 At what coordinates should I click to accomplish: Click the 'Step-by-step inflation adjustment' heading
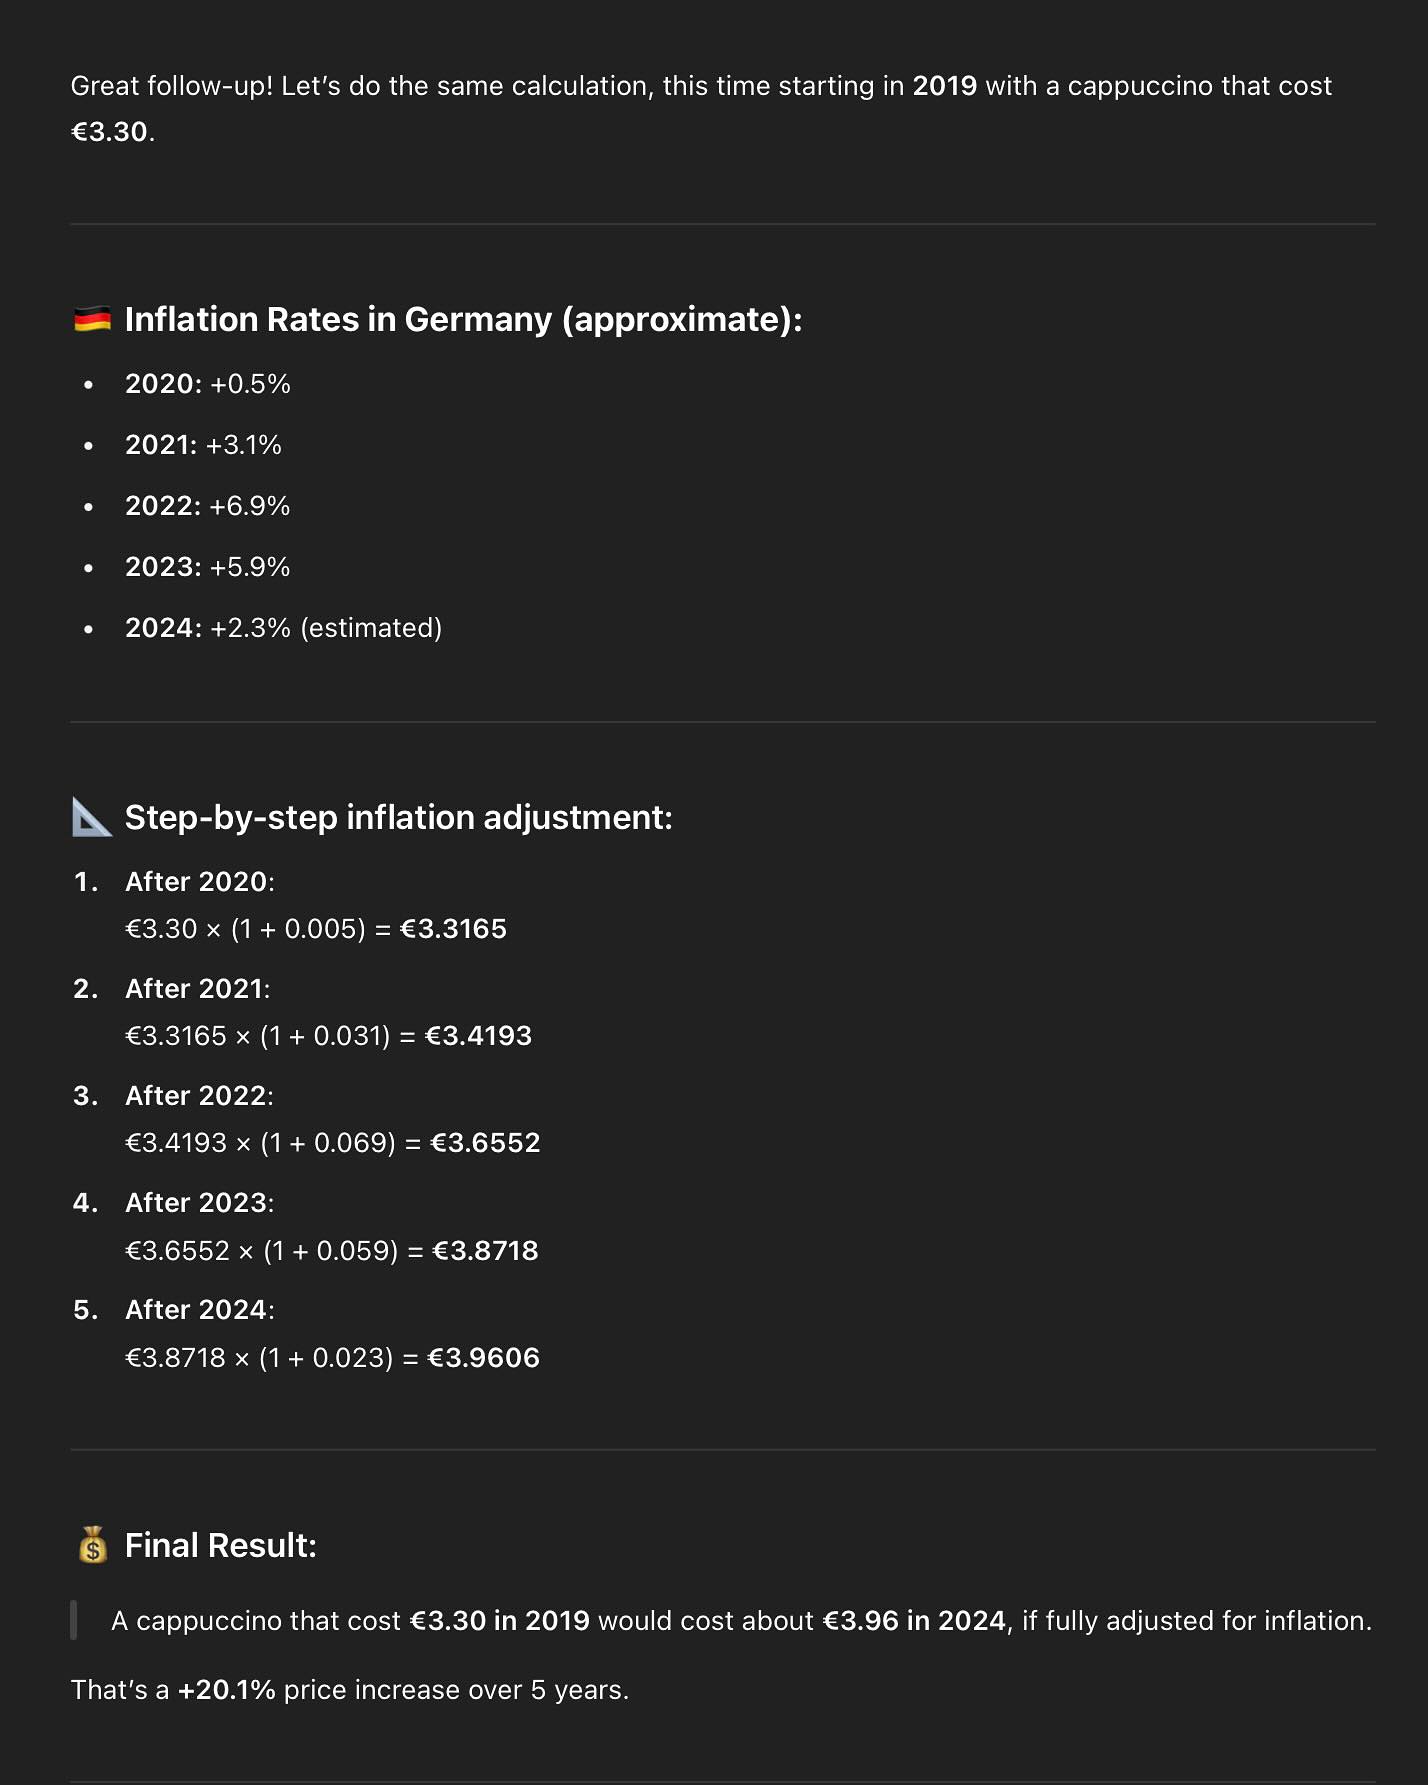398,818
